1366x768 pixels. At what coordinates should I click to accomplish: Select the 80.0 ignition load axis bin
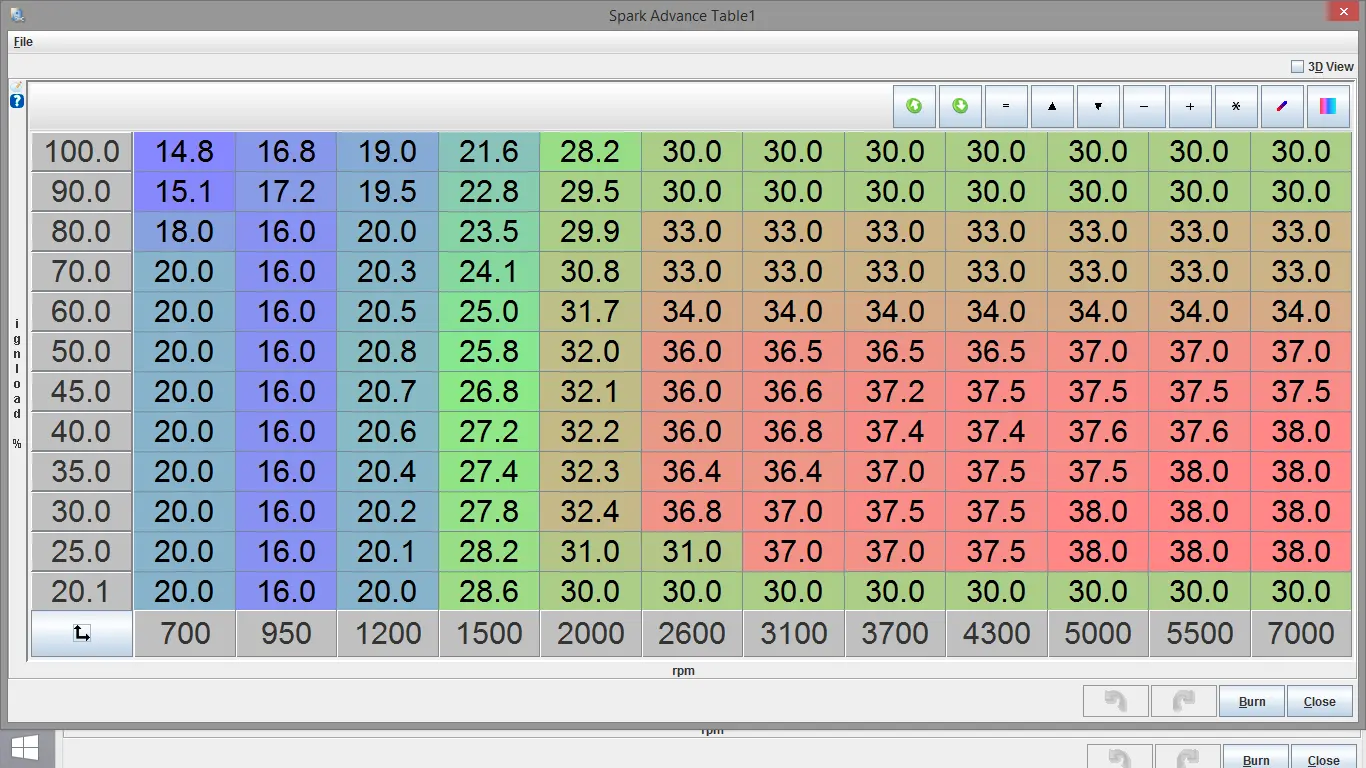pyautogui.click(x=82, y=232)
